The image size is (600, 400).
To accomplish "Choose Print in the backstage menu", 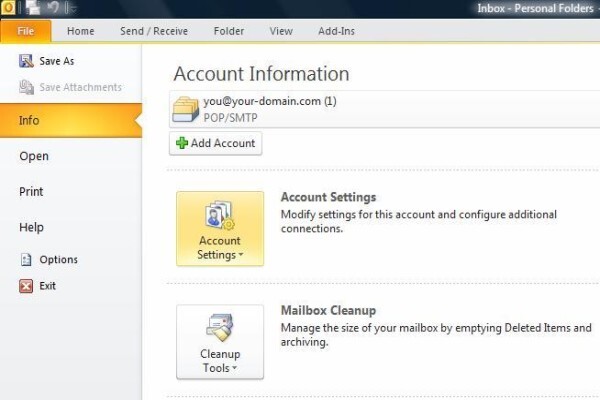I will (31, 191).
